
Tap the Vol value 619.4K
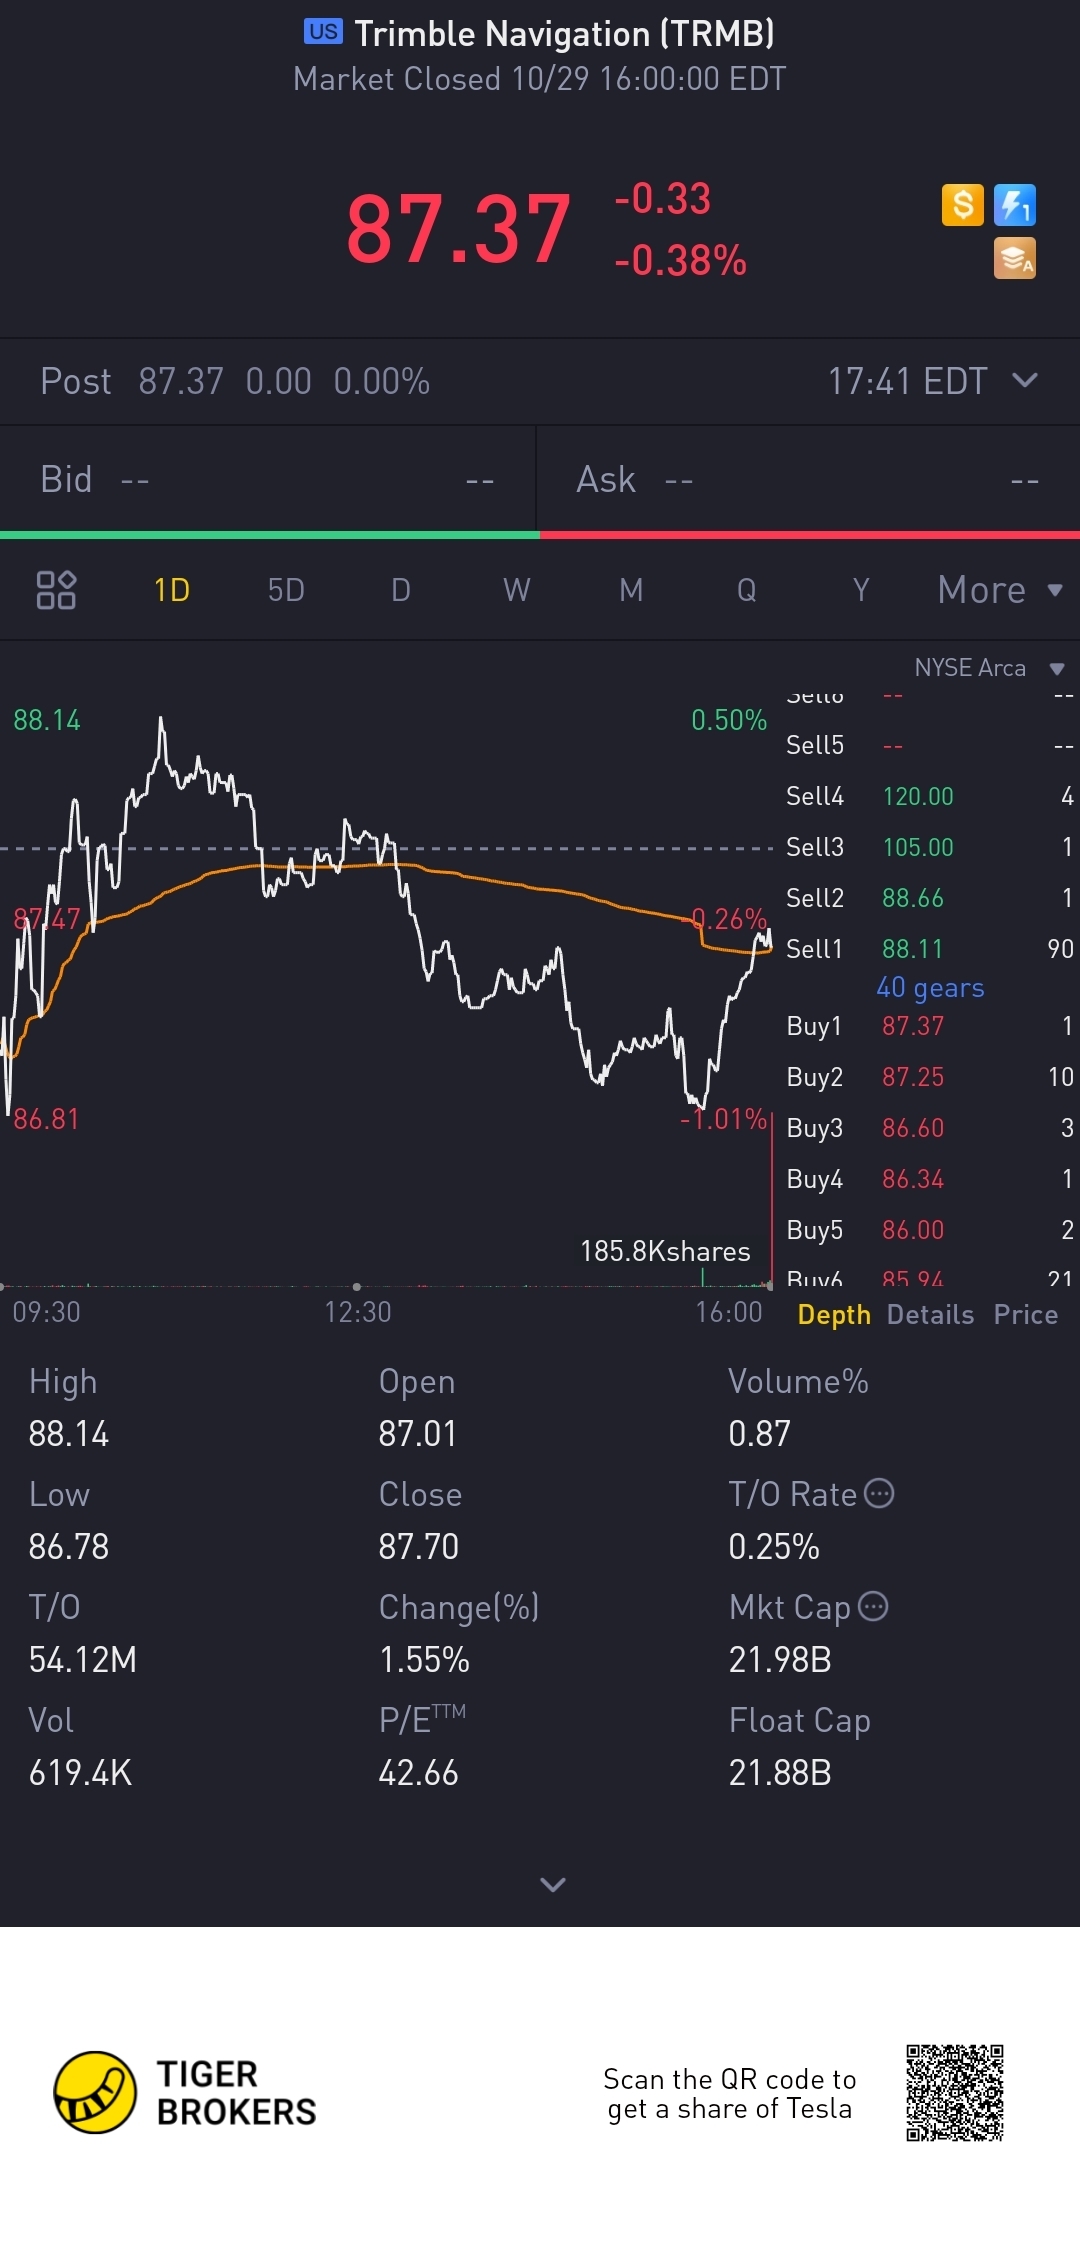click(x=80, y=1773)
